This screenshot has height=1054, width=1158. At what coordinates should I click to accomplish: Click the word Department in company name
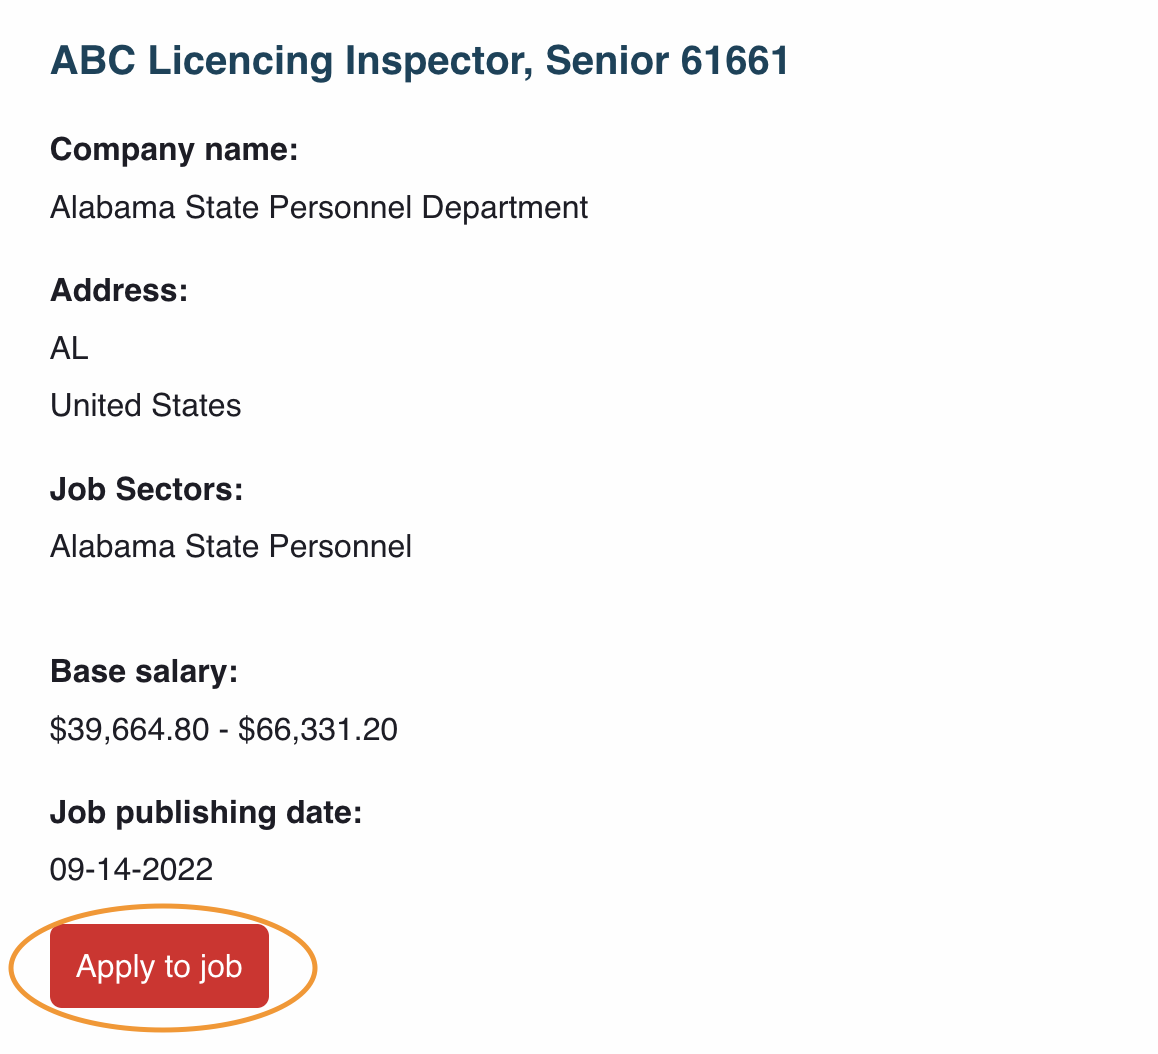505,208
